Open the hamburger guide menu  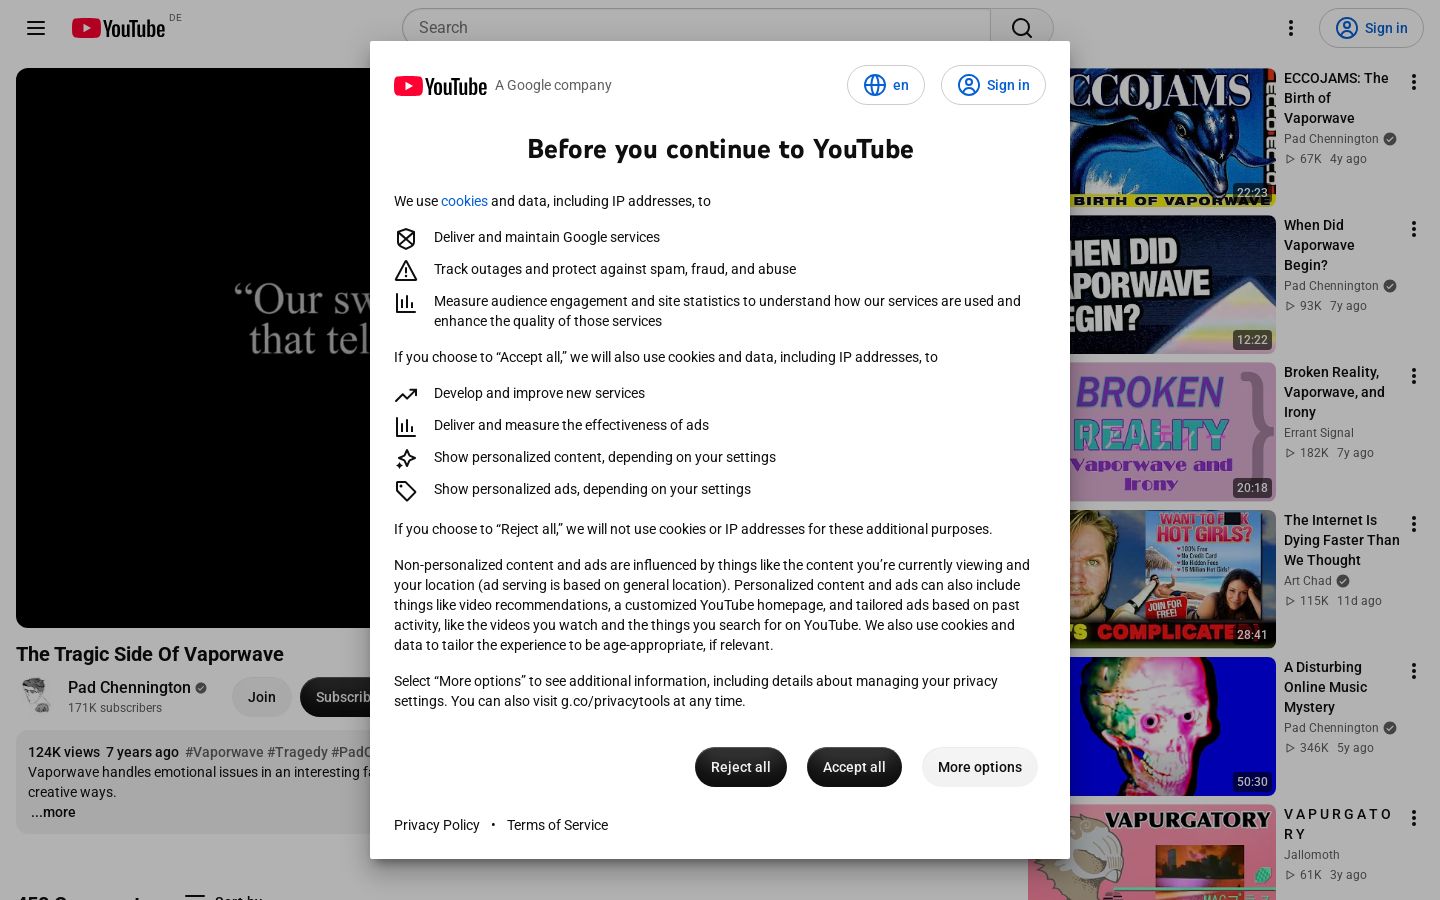click(36, 28)
